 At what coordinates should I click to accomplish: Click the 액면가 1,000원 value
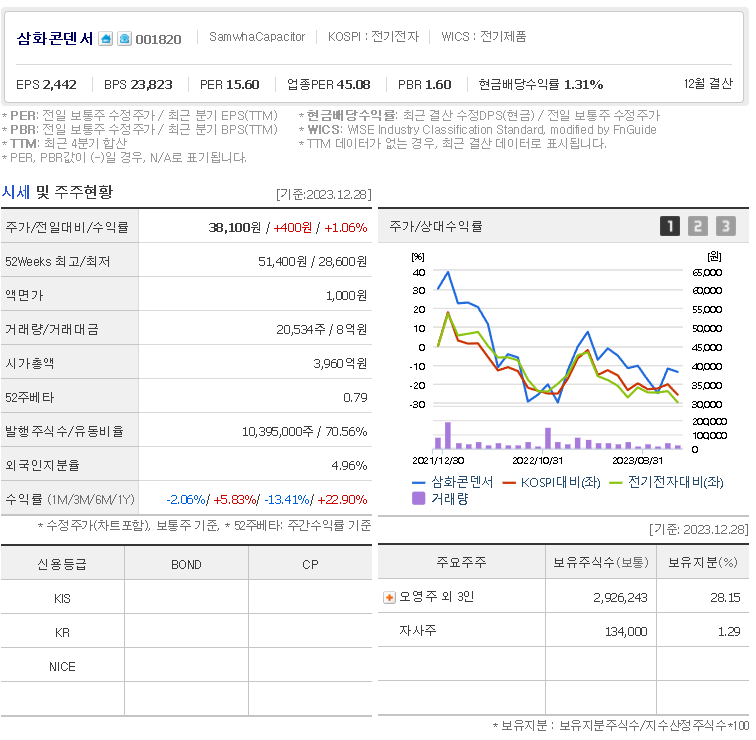pyautogui.click(x=346, y=295)
